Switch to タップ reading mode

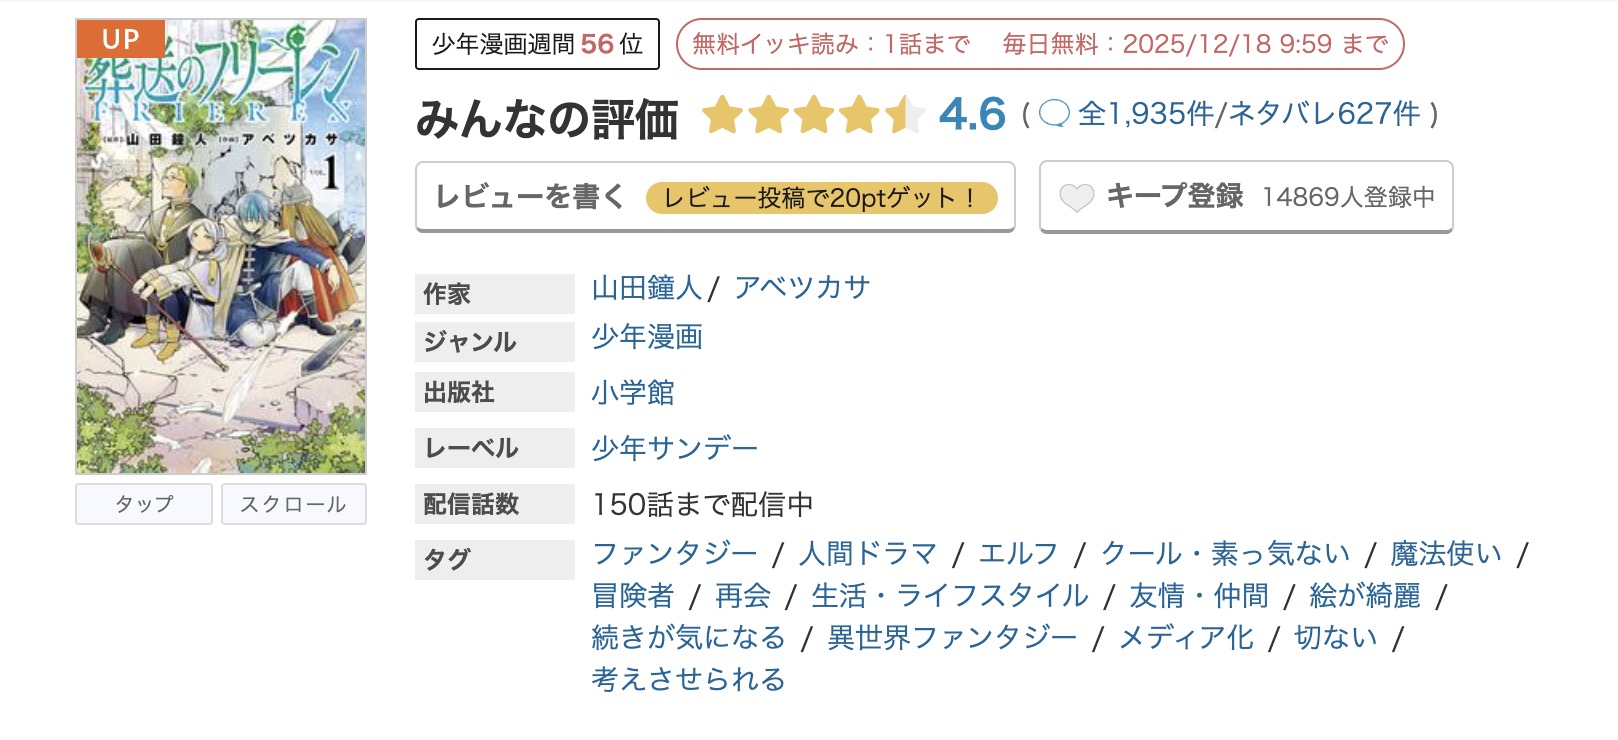(143, 504)
